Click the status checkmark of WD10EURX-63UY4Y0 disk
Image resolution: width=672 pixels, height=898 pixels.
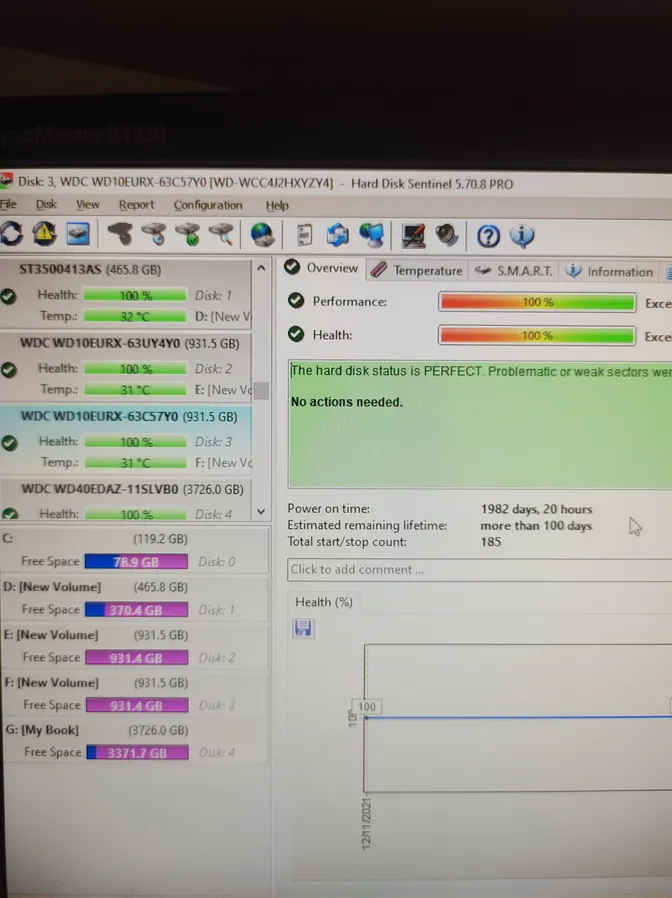[9, 369]
